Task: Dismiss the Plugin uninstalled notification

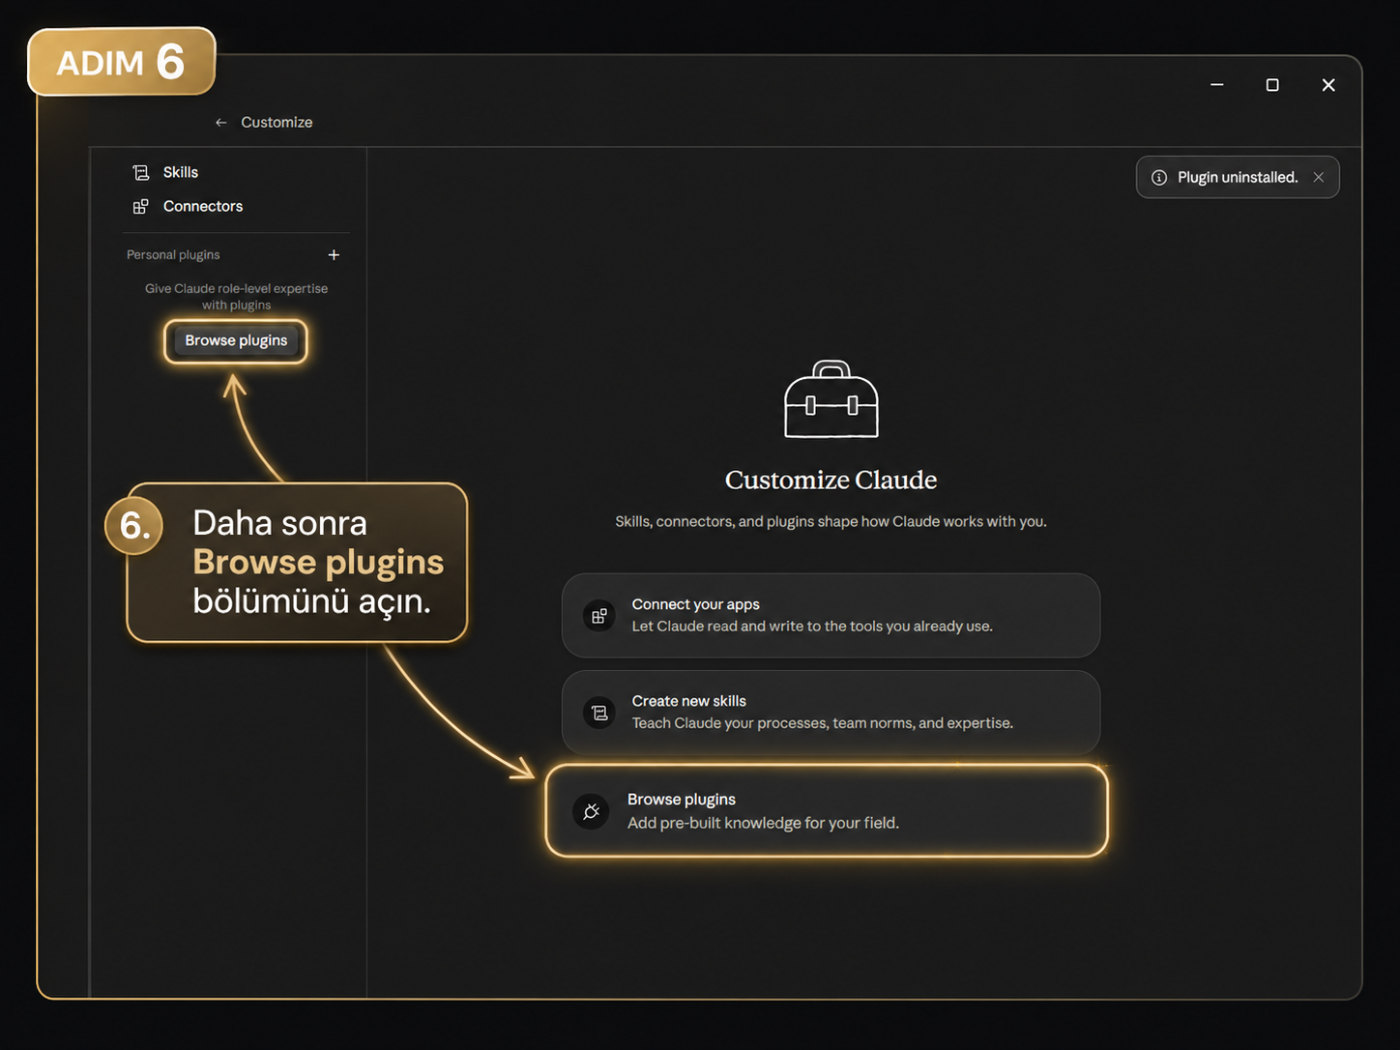Action: tap(1319, 177)
